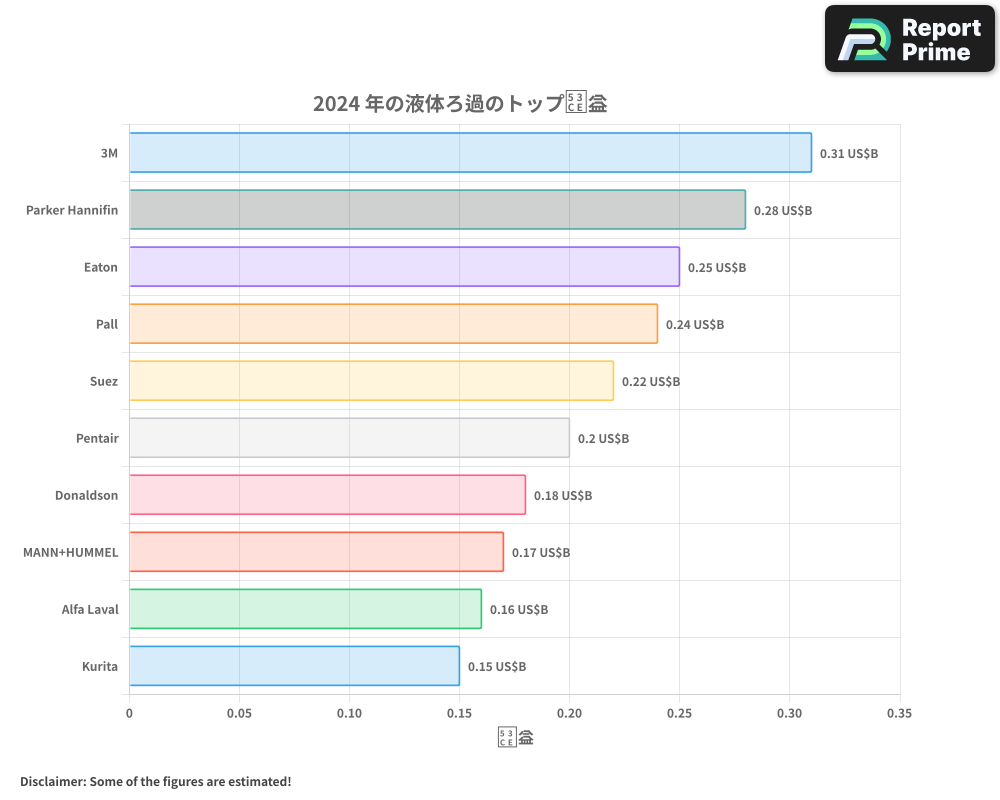Viewport: 1000px width, 800px height.
Task: Click the 0.35 x-axis tick label
Action: 899,713
